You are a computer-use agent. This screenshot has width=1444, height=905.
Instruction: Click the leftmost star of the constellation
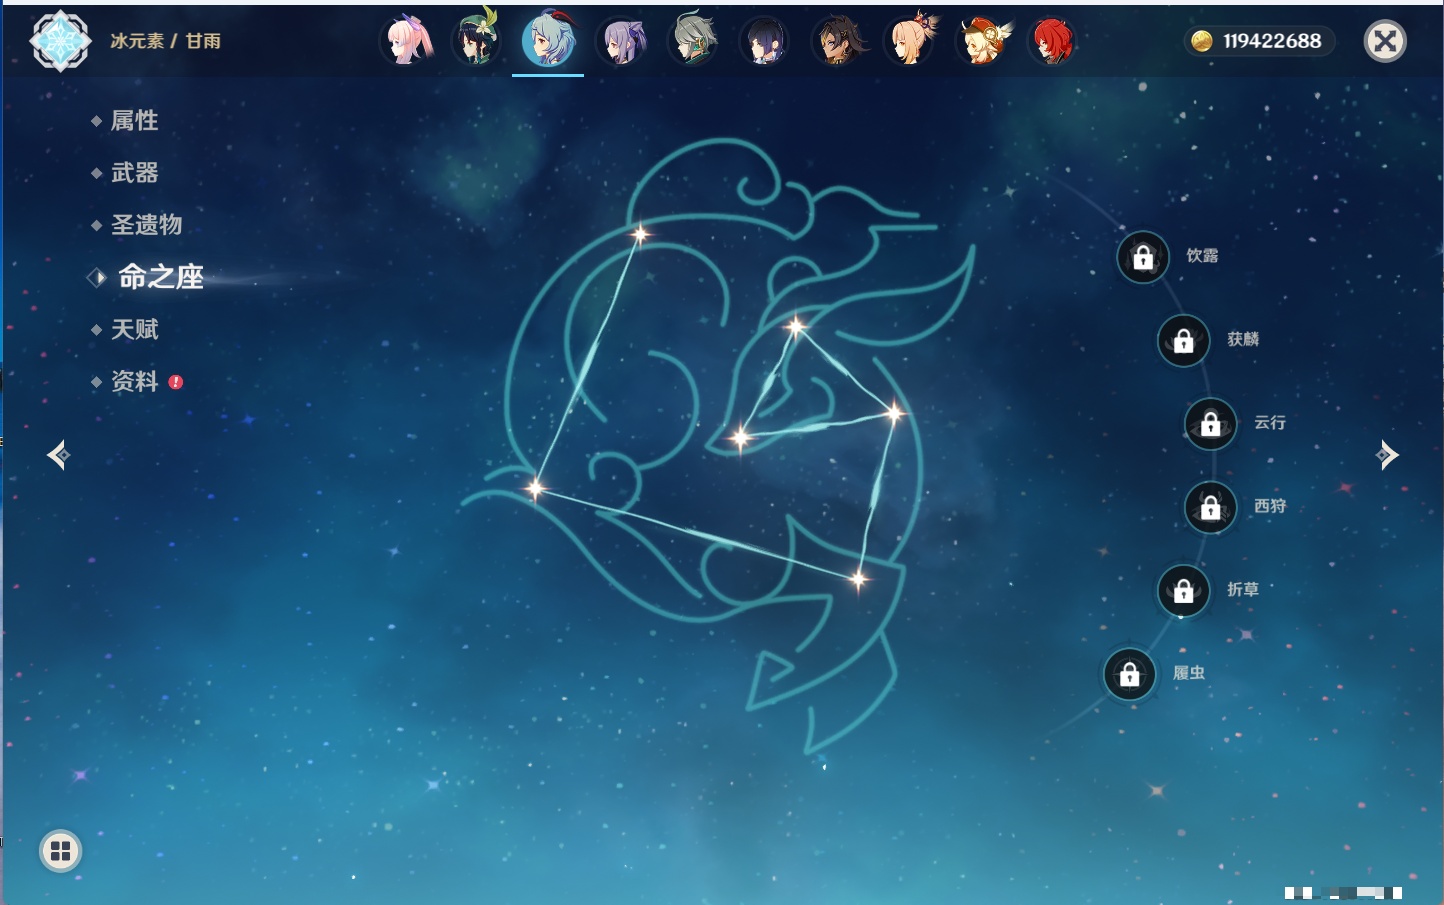pyautogui.click(x=535, y=488)
